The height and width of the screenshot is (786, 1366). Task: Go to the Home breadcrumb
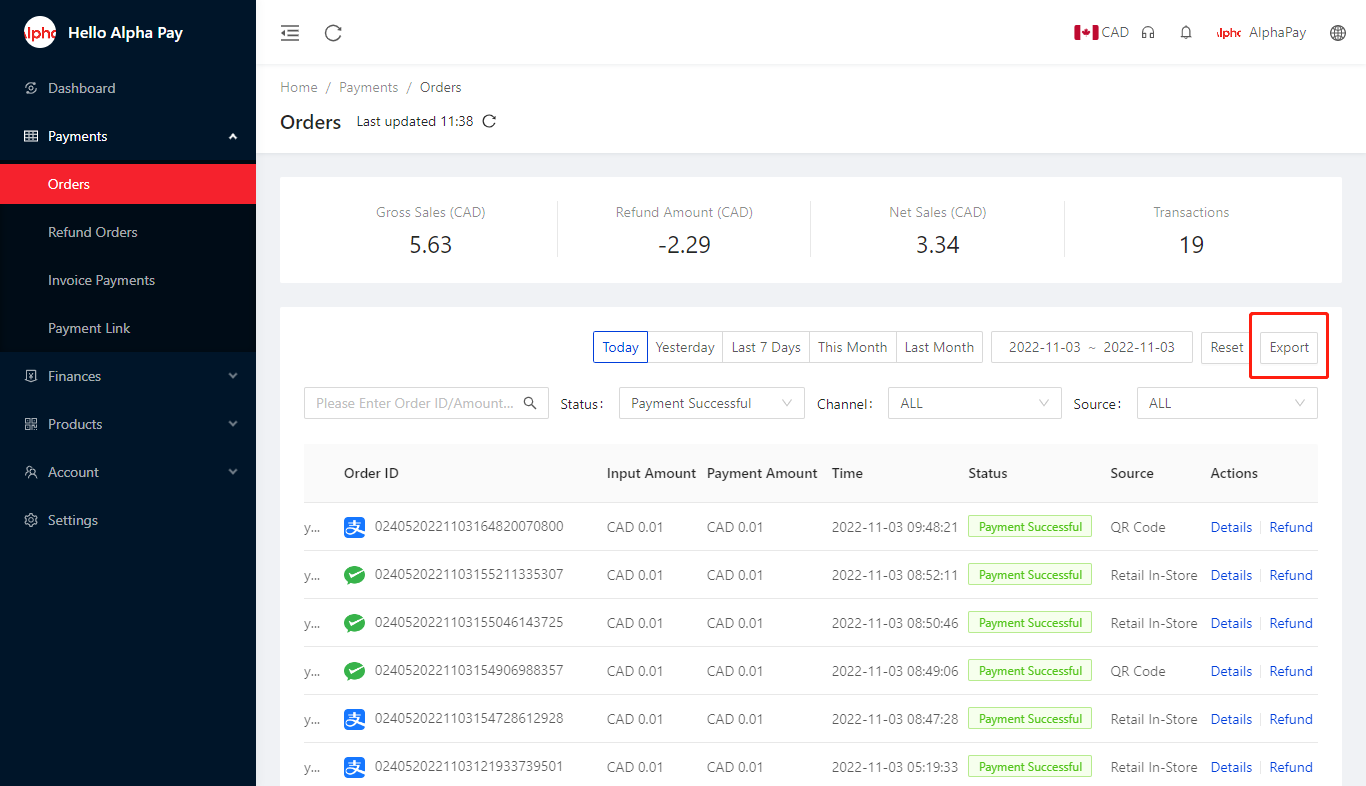[299, 87]
